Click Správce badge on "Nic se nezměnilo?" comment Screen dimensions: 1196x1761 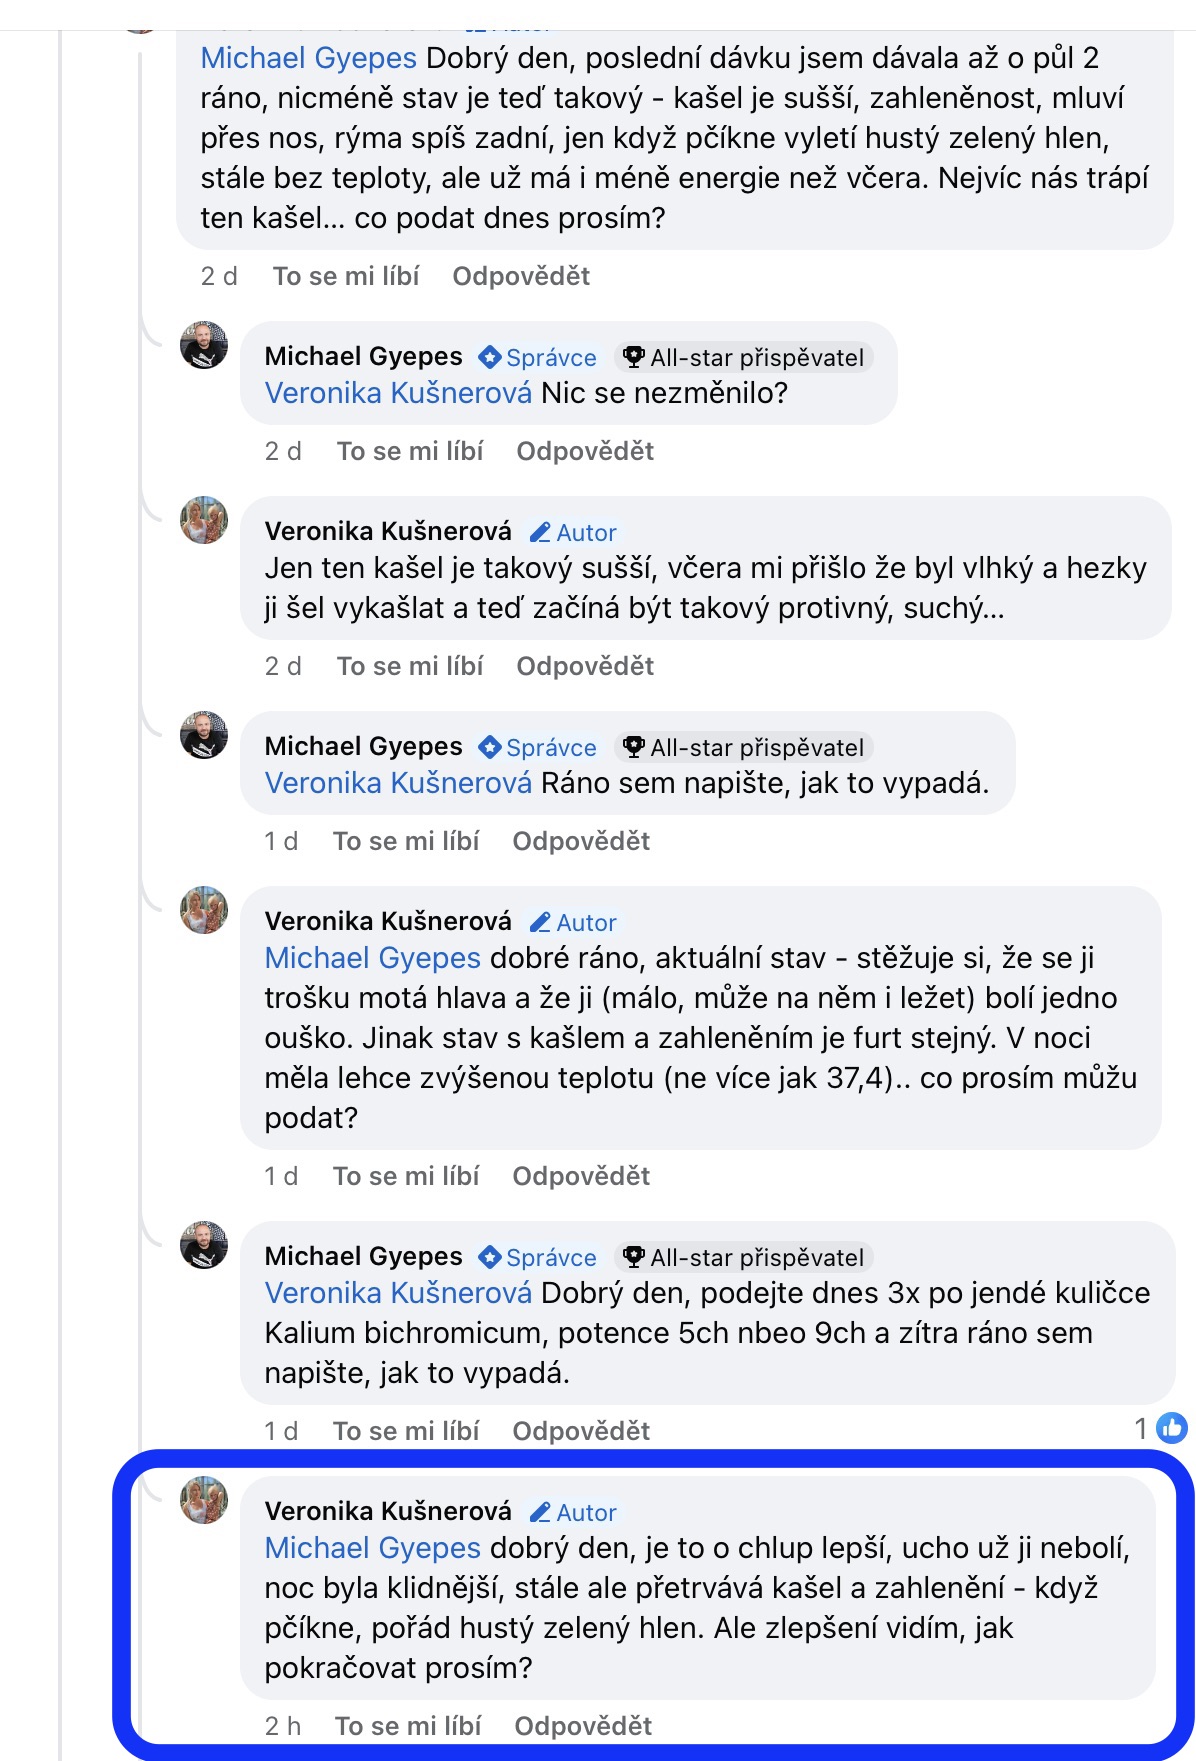(538, 357)
